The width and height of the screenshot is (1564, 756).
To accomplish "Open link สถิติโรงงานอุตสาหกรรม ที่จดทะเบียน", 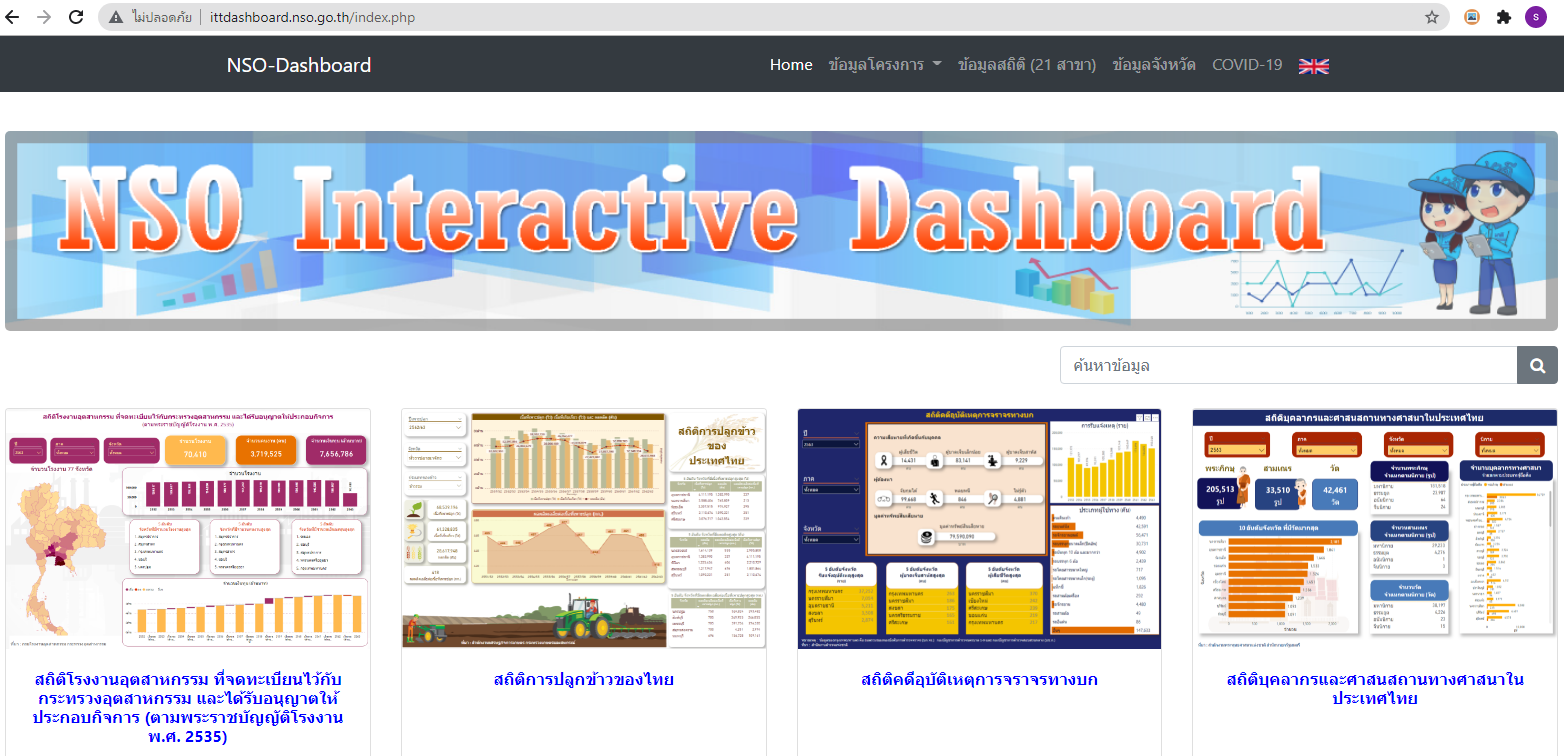I will pos(188,708).
